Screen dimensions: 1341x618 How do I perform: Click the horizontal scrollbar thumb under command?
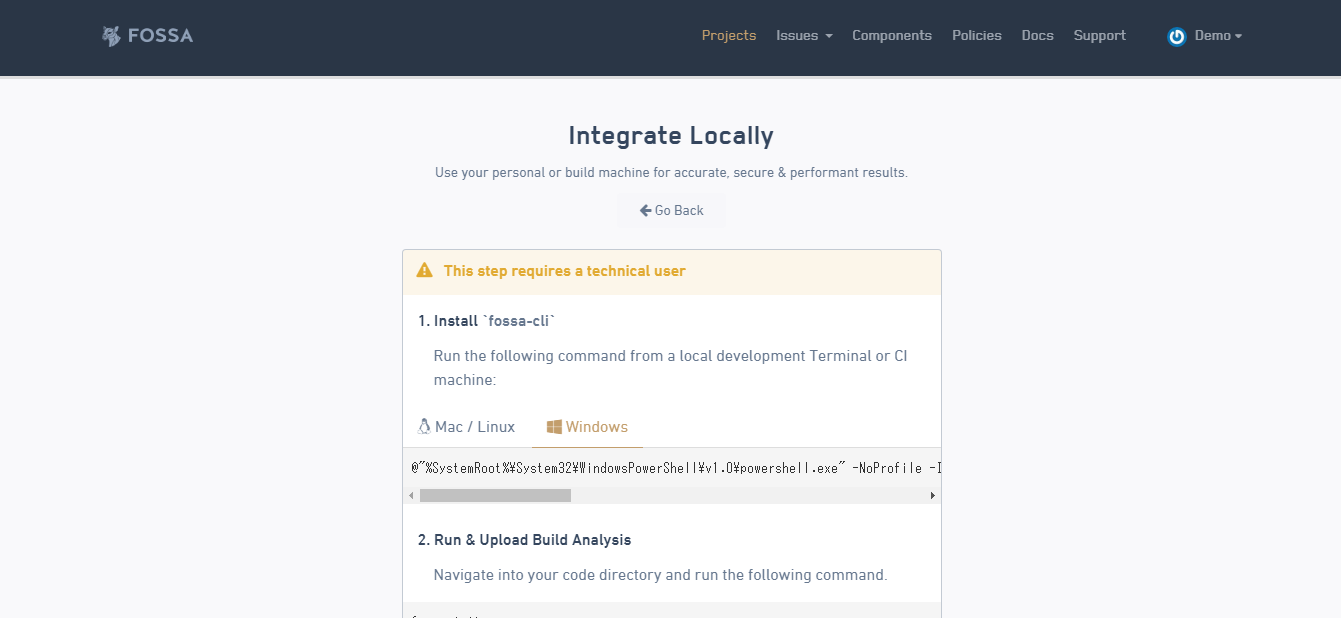(495, 495)
